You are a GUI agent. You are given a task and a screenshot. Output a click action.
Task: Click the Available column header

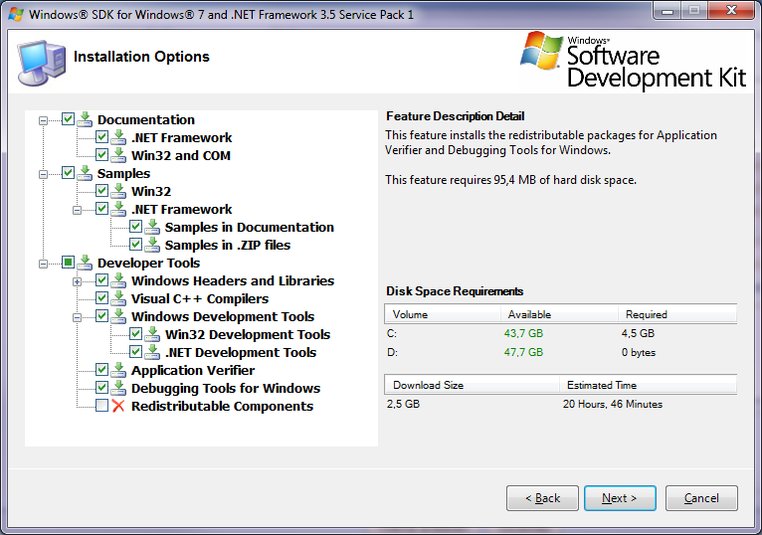tap(559, 314)
